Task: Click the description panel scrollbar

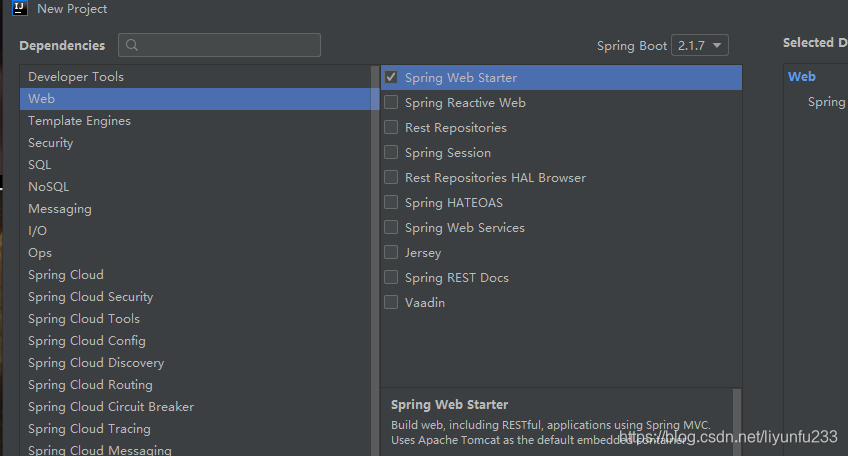Action: pyautogui.click(x=737, y=422)
